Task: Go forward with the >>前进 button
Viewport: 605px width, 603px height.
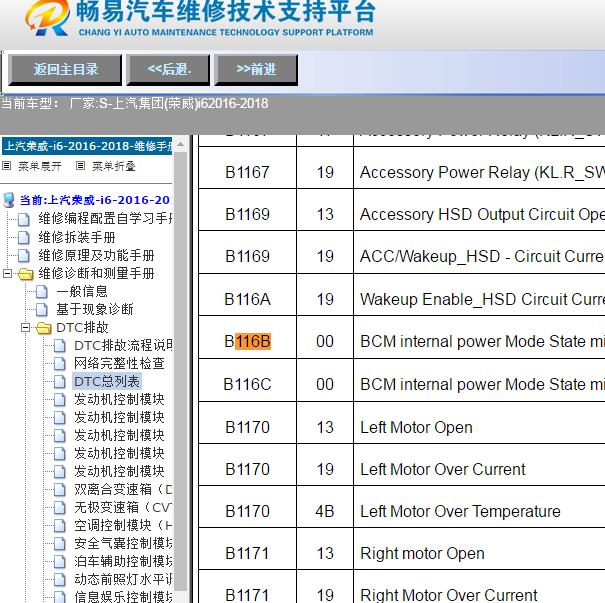Action: click(256, 70)
